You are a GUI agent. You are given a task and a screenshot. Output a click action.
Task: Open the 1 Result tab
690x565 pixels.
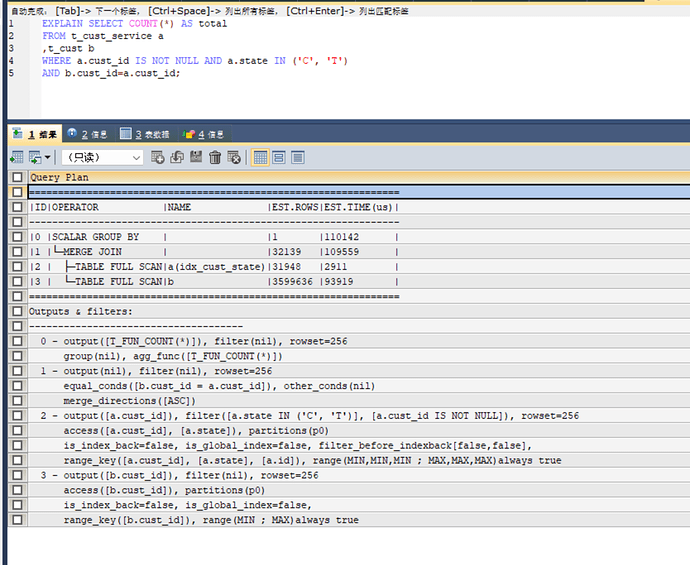click(x=35, y=134)
